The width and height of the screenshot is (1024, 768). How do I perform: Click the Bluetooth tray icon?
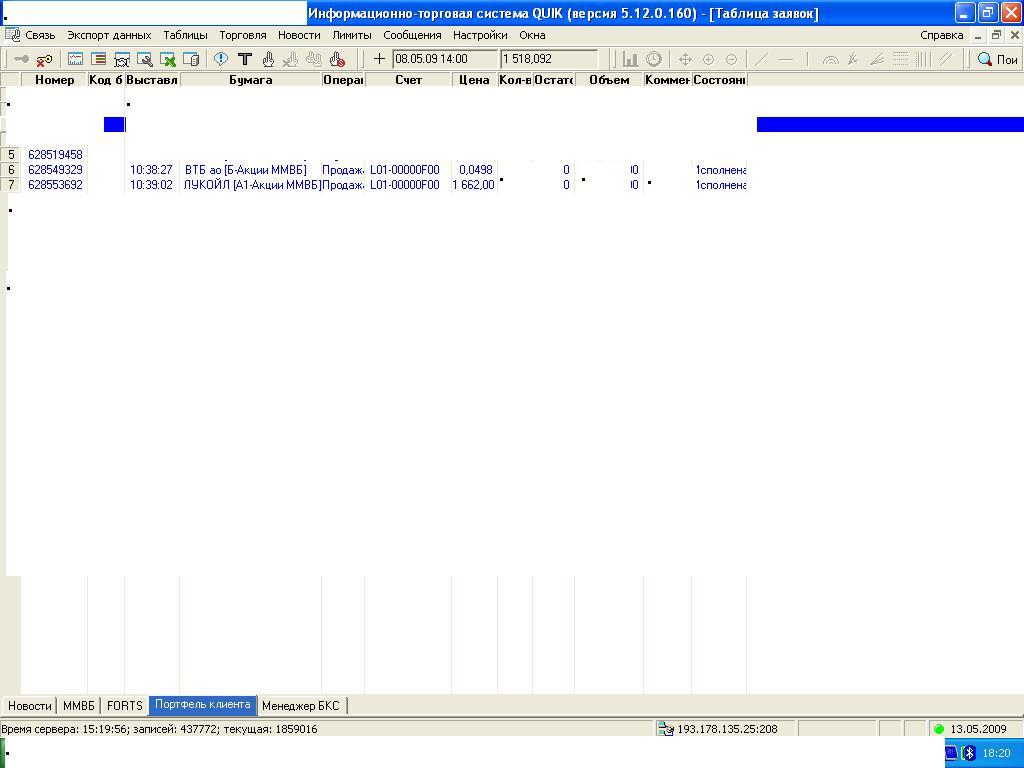pyautogui.click(x=970, y=753)
